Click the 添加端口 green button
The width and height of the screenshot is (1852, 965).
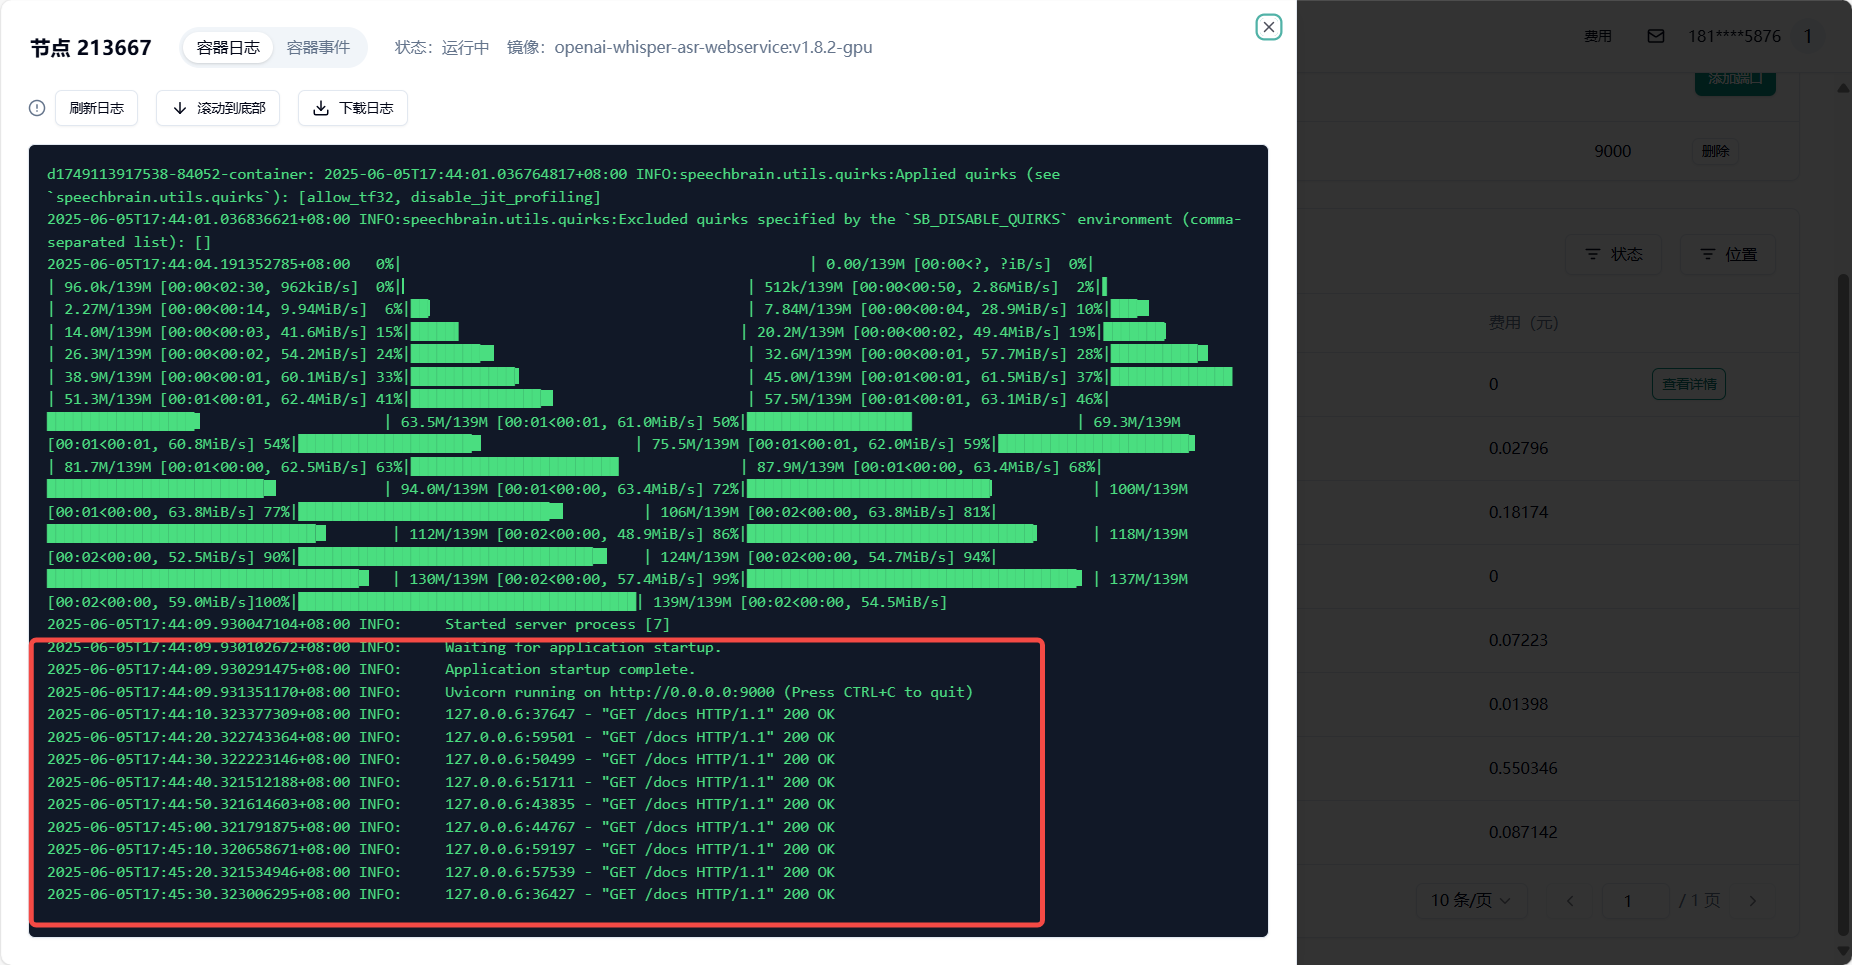pos(1735,82)
